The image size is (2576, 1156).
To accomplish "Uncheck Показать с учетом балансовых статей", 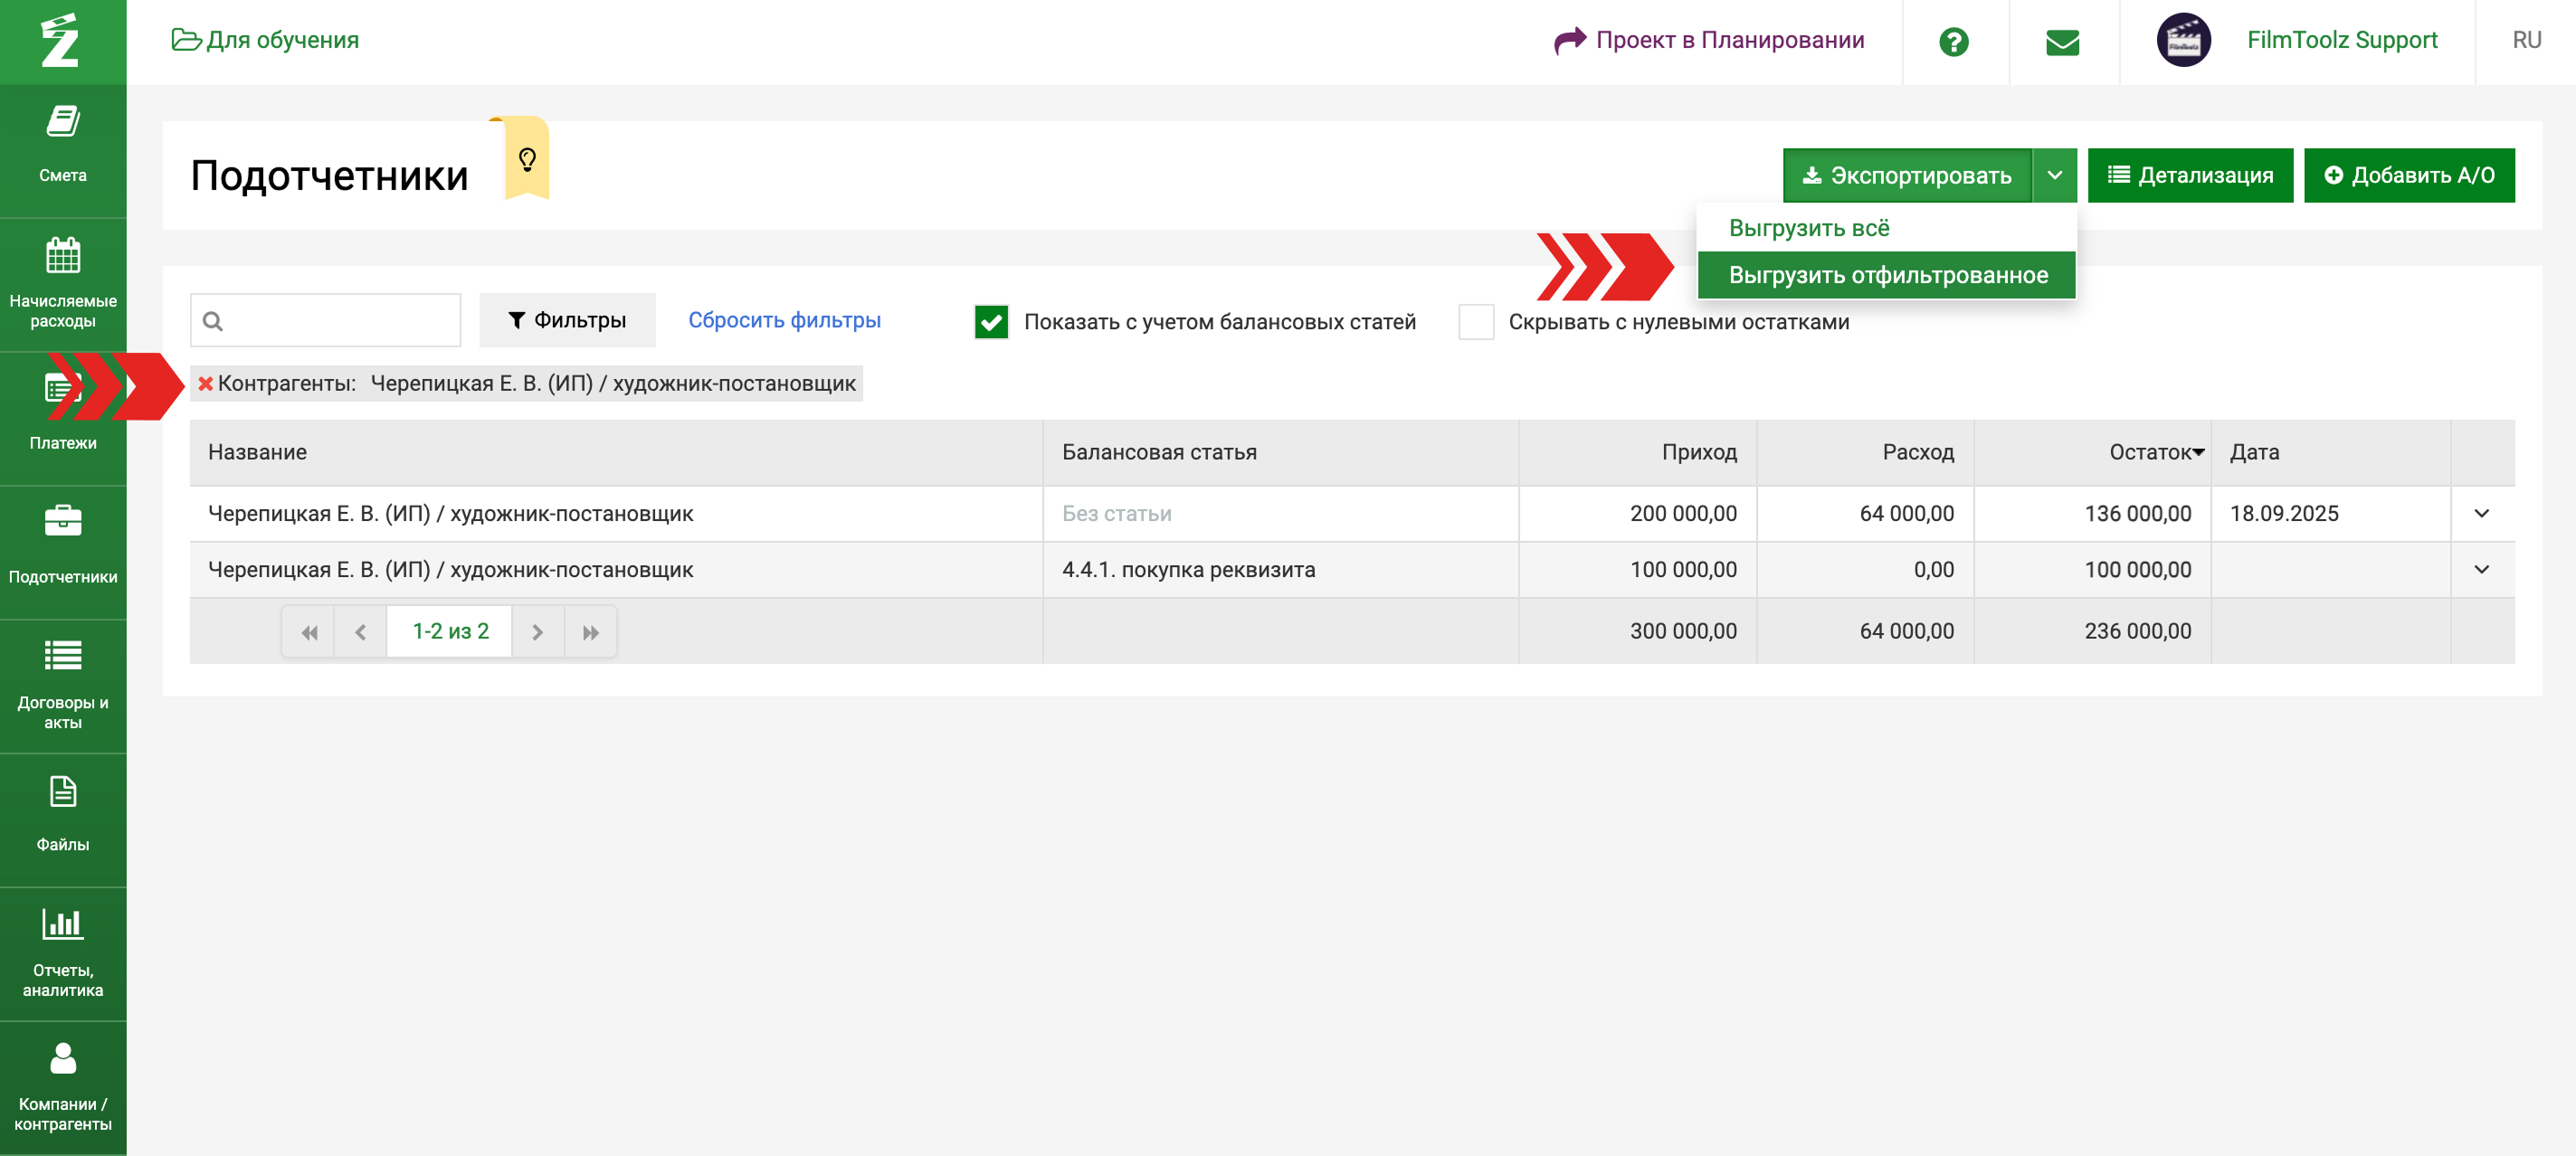I will point(991,322).
